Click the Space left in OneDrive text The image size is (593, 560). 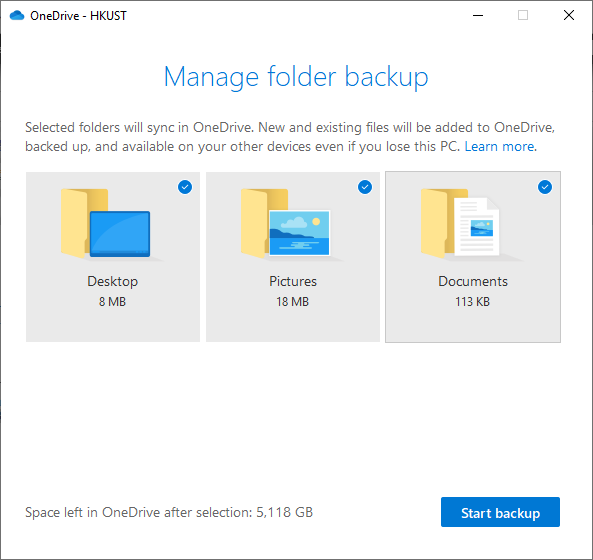[x=169, y=512]
